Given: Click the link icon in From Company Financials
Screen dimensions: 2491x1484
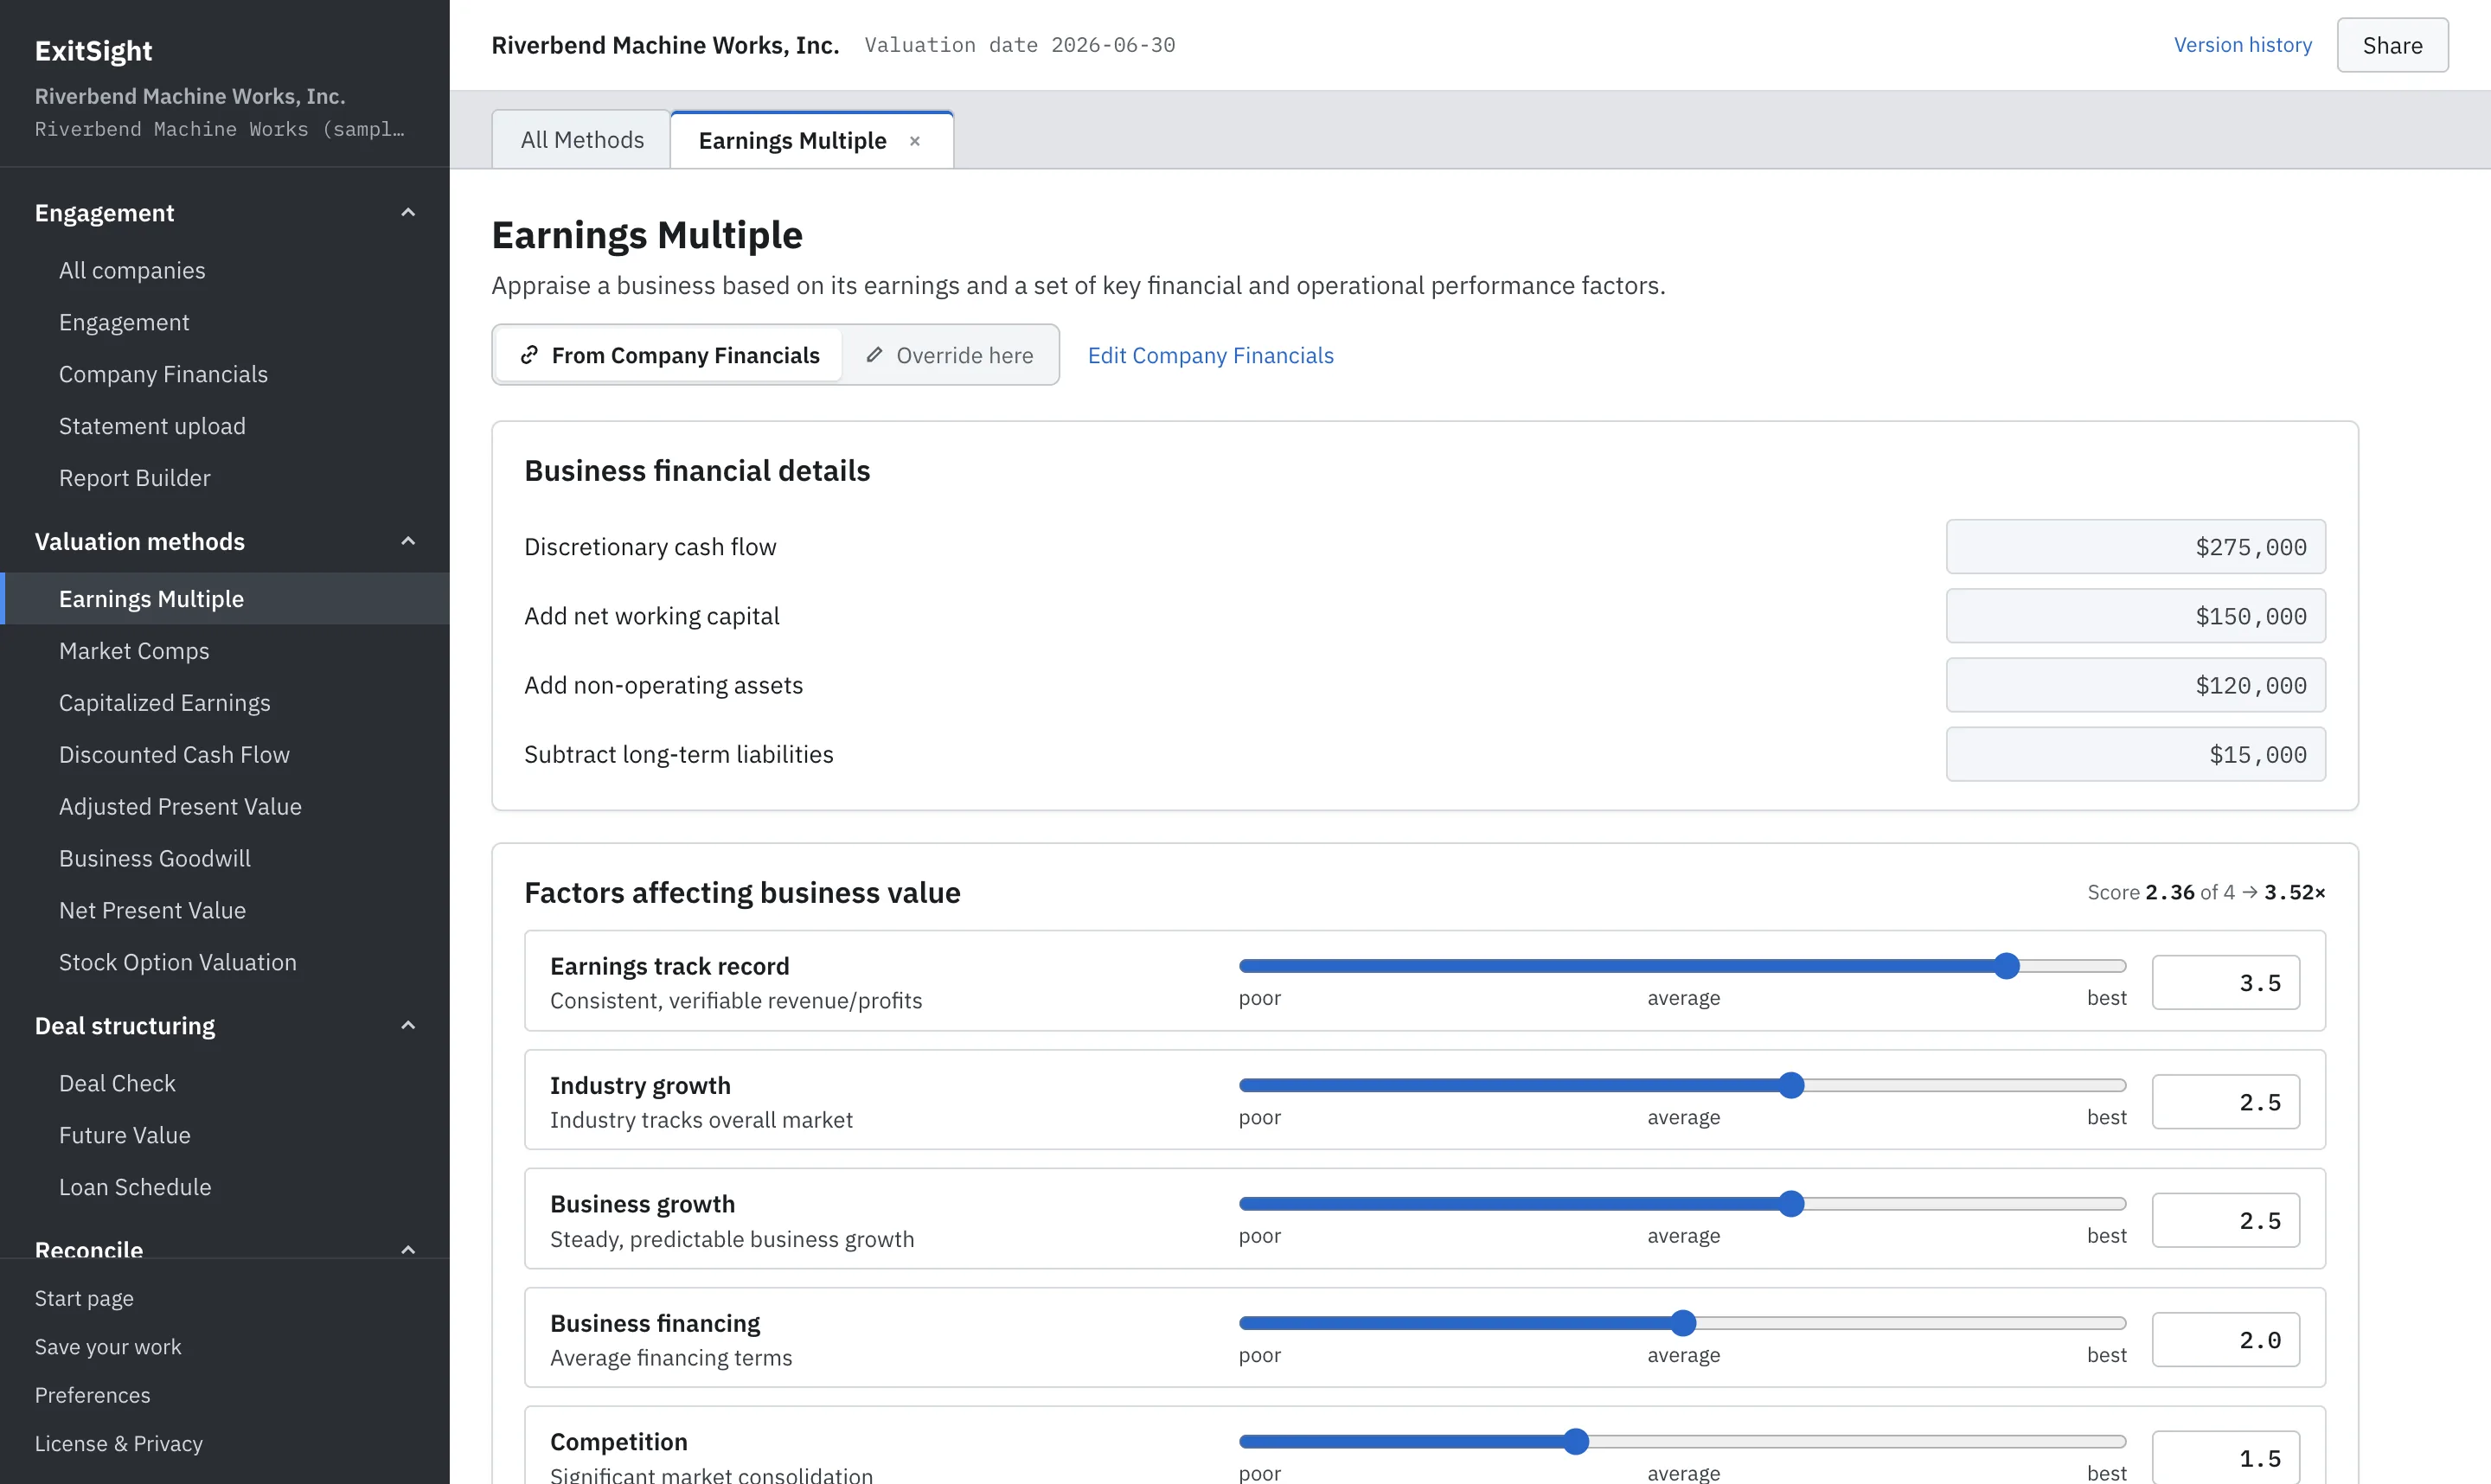Looking at the screenshot, I should pos(529,355).
